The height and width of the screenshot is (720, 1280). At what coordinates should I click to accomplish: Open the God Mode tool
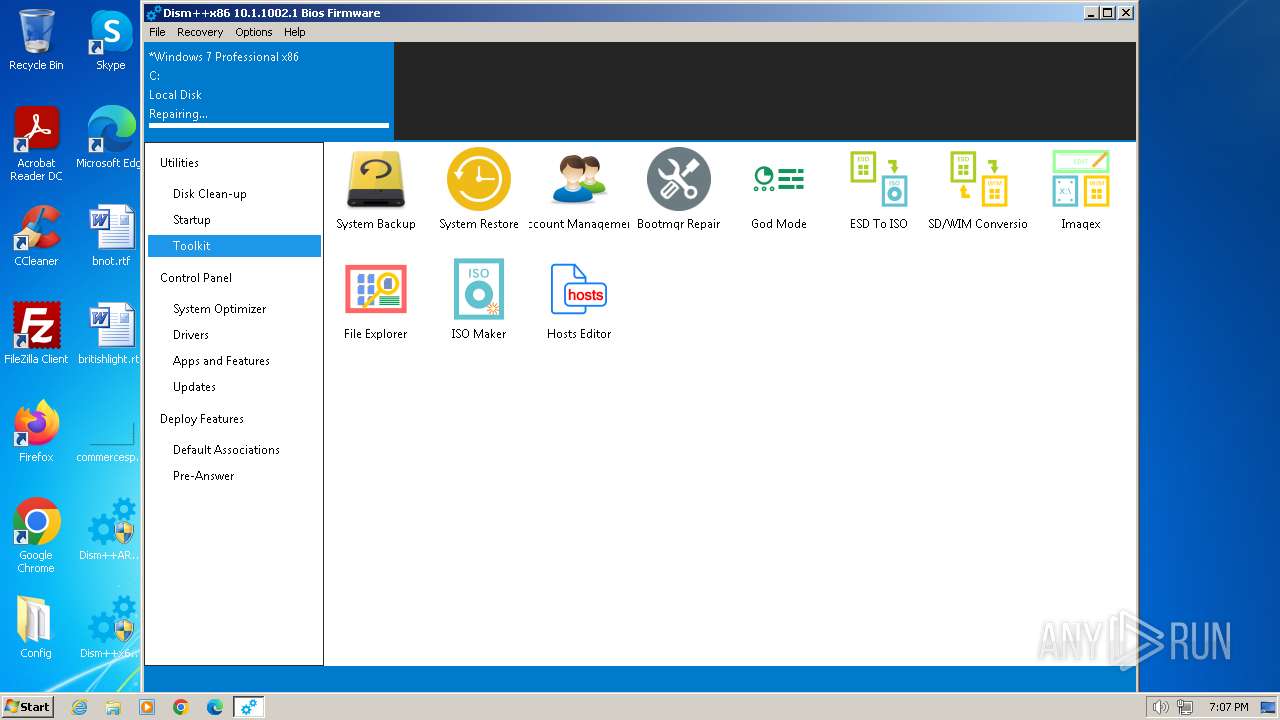click(x=778, y=190)
